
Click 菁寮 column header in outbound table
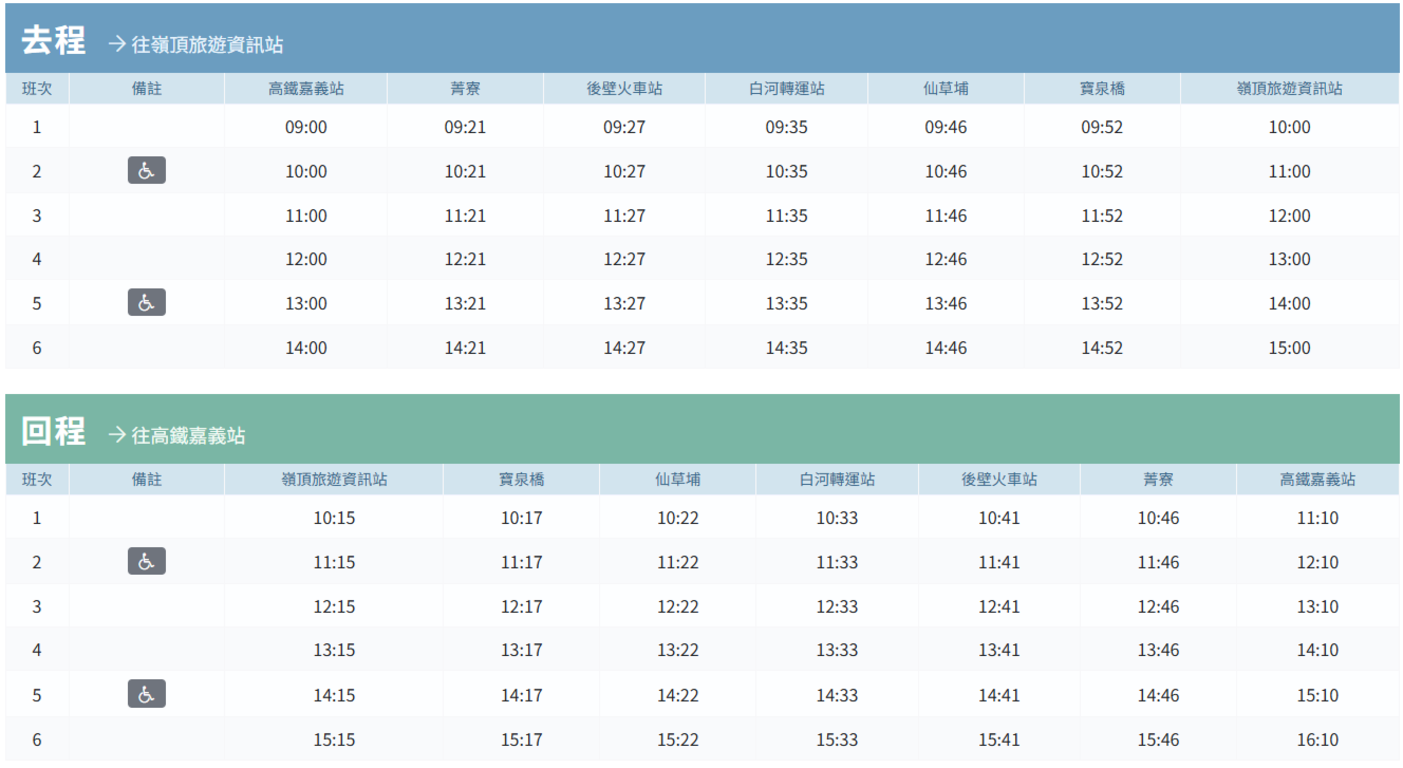coord(465,89)
